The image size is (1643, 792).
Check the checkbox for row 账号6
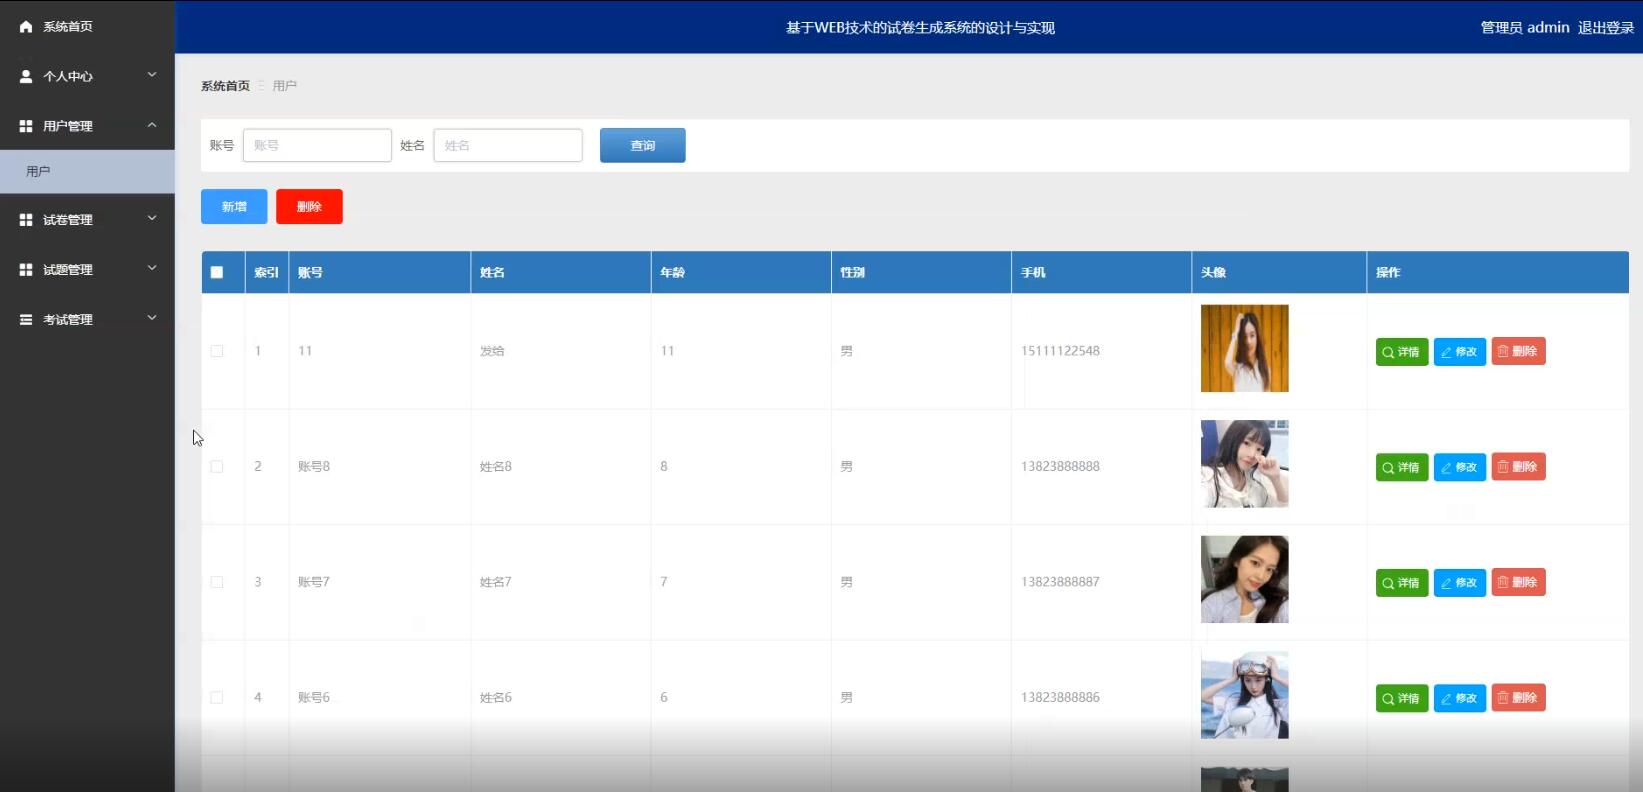[x=217, y=698]
